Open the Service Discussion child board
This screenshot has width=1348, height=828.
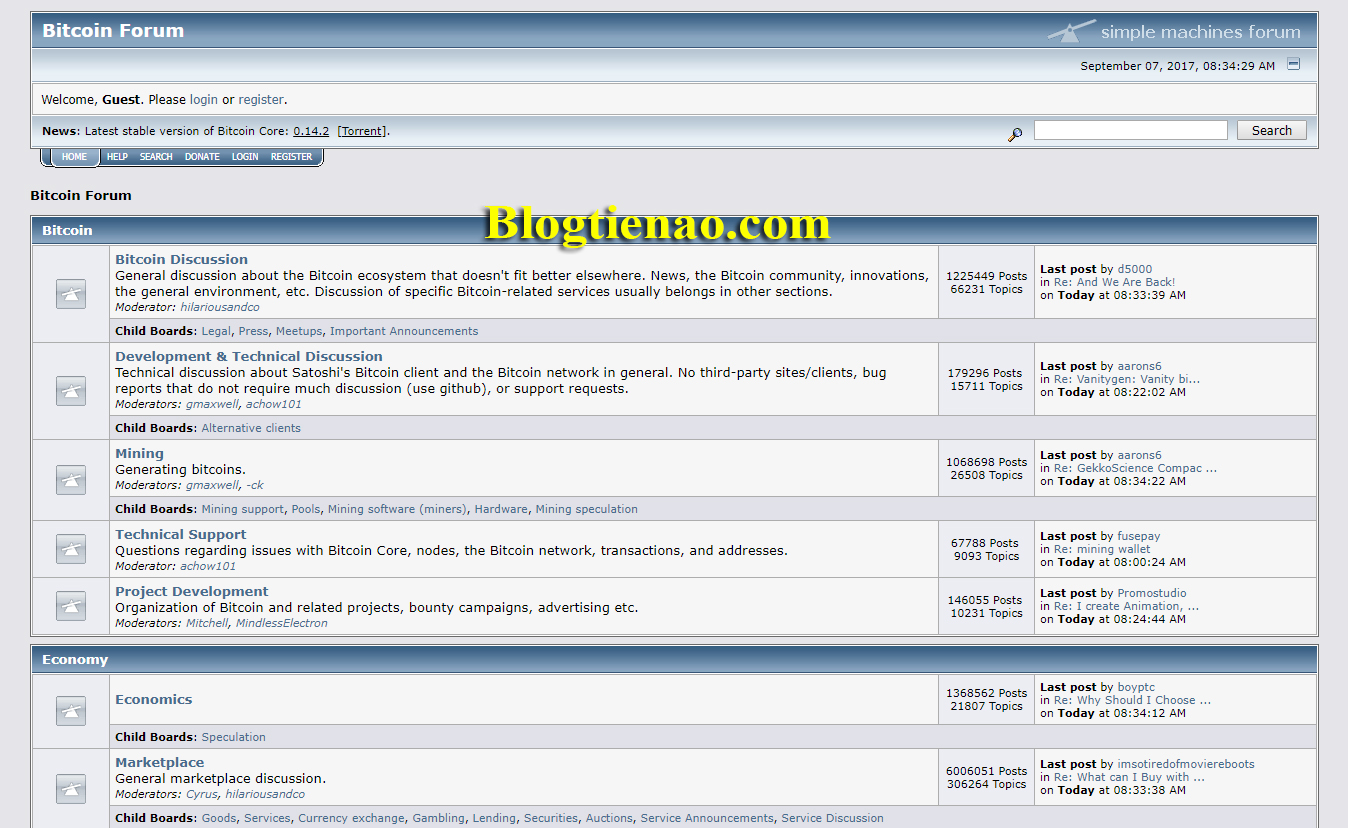pos(832,818)
